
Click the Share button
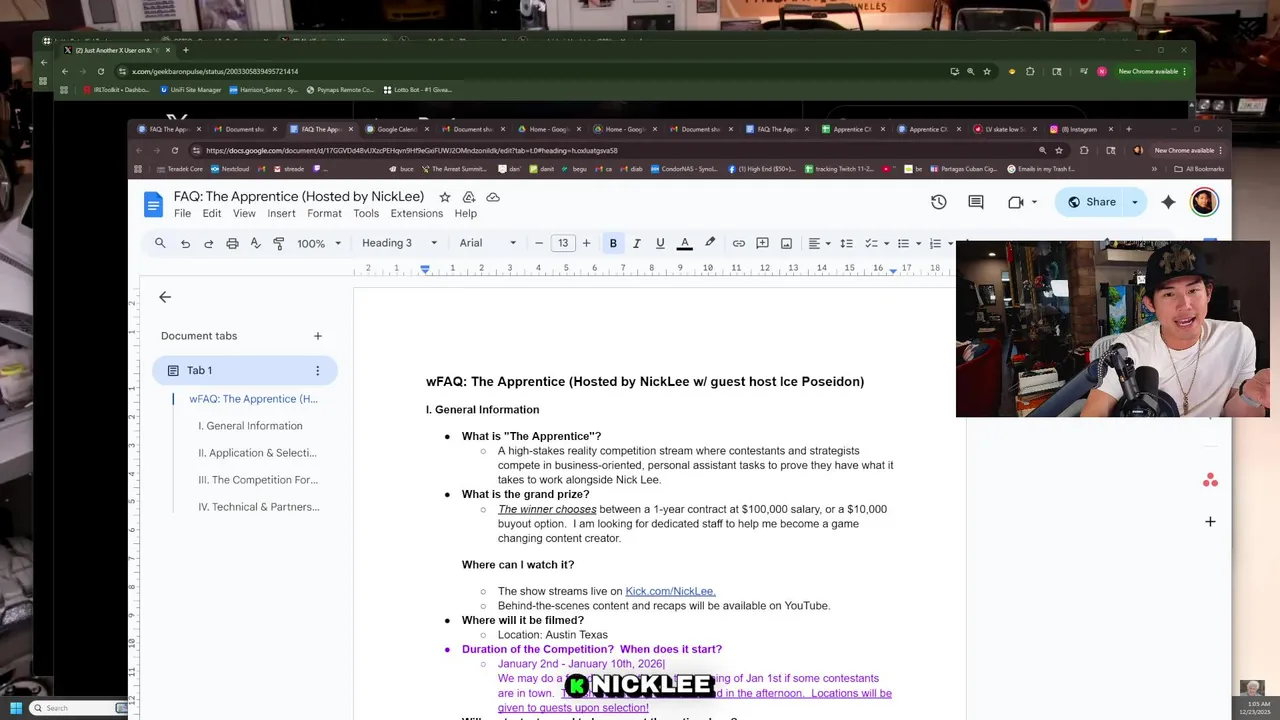point(1091,202)
